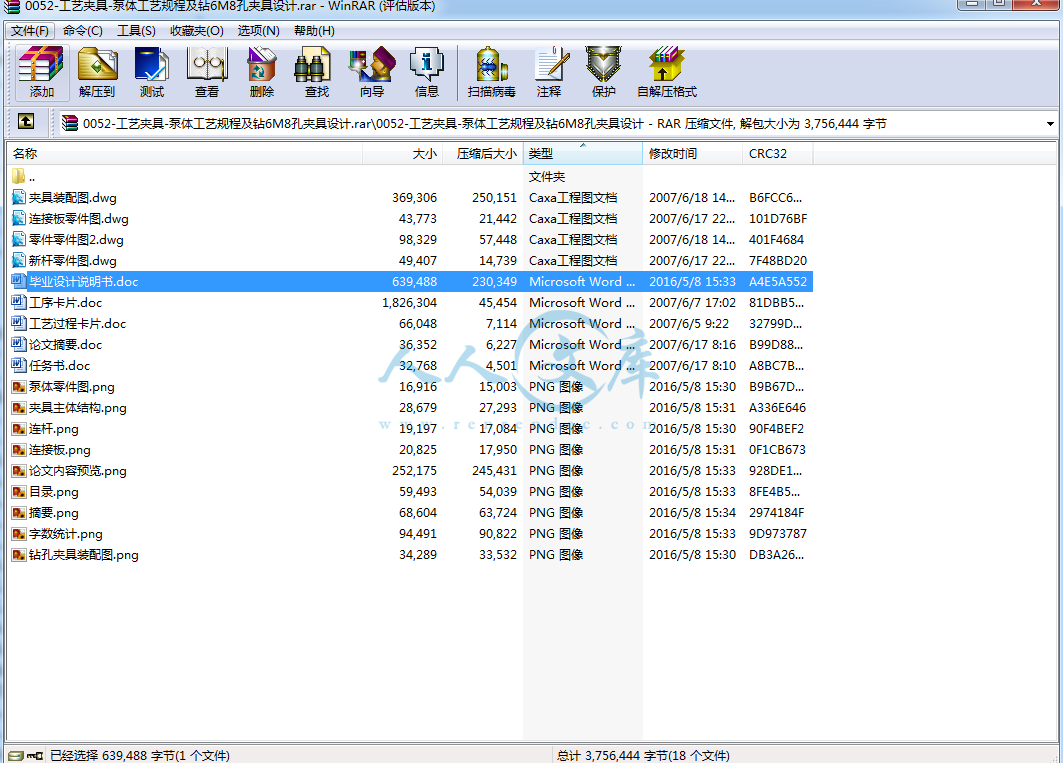Select file 夹具主体结构.png
The width and height of the screenshot is (1063, 763).
pyautogui.click(x=77, y=408)
